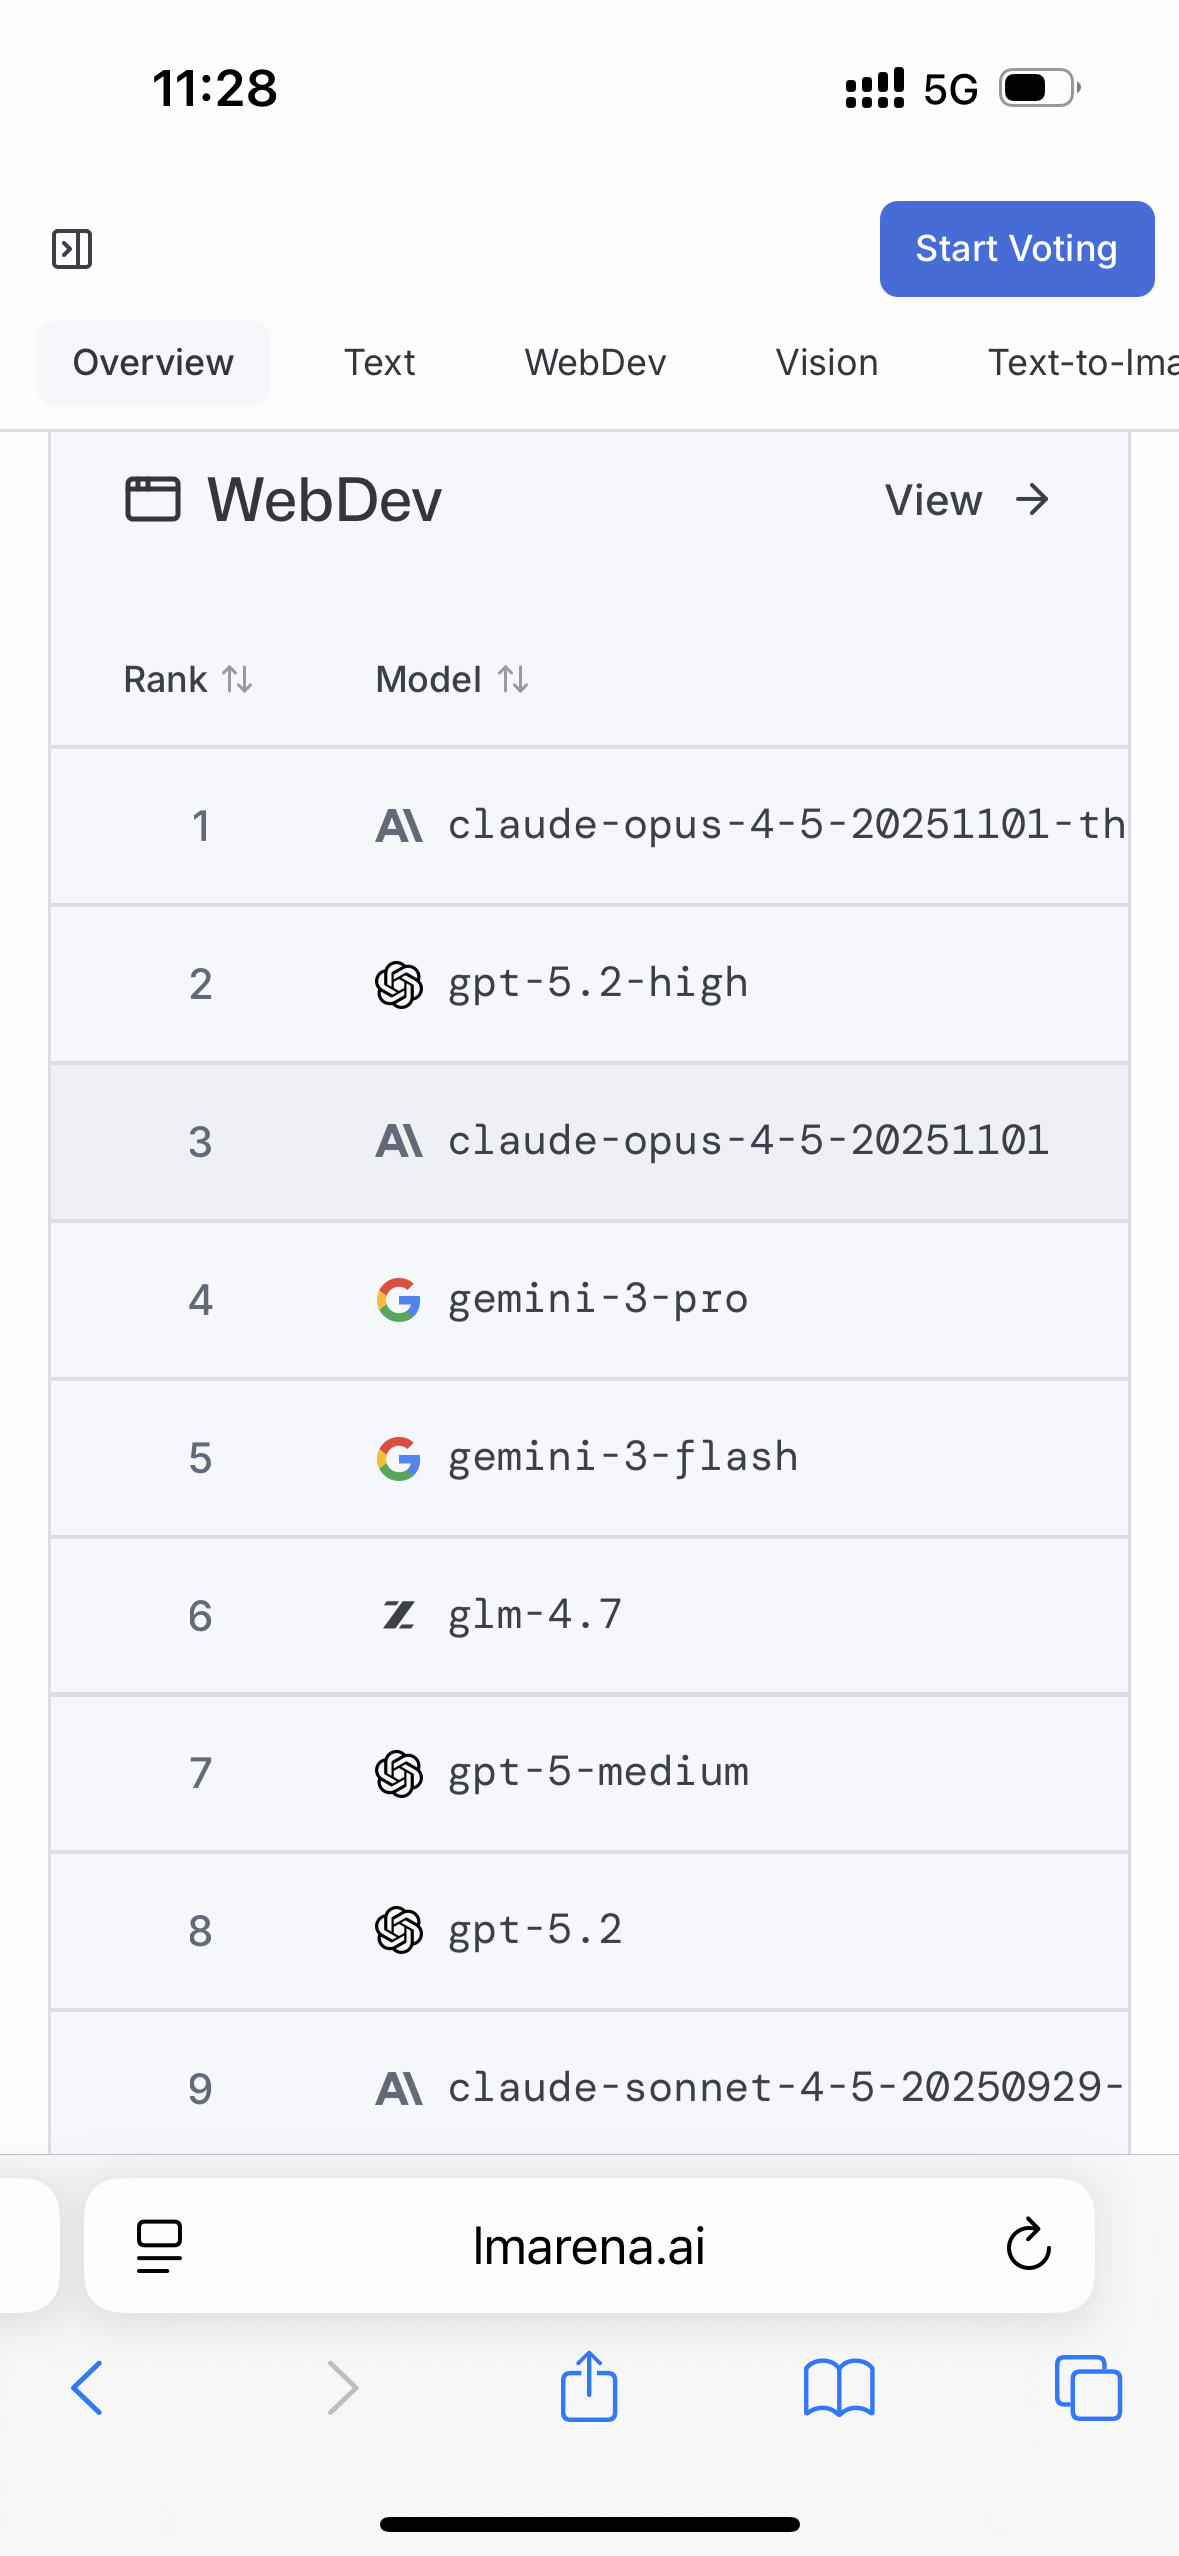The image size is (1179, 2556).
Task: Switch to the Text tab
Action: click(x=379, y=363)
